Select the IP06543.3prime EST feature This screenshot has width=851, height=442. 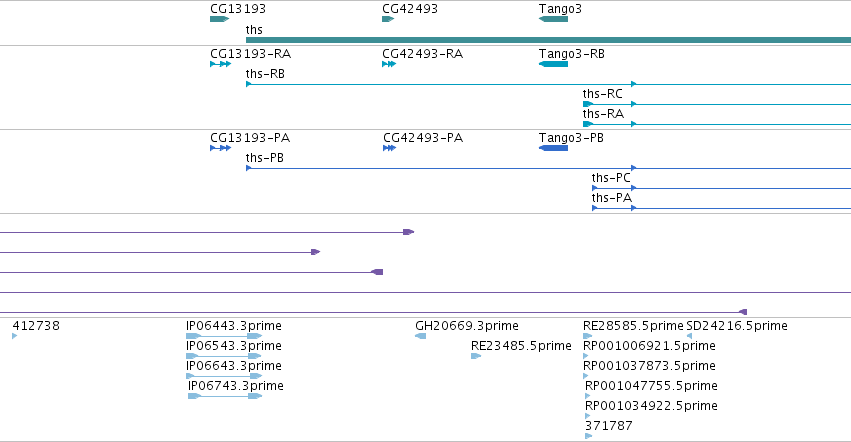pos(224,356)
